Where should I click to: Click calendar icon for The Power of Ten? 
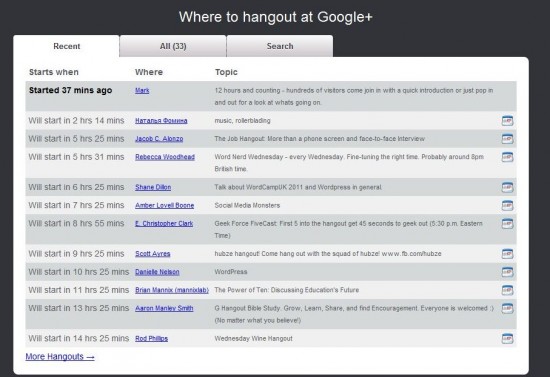click(507, 291)
